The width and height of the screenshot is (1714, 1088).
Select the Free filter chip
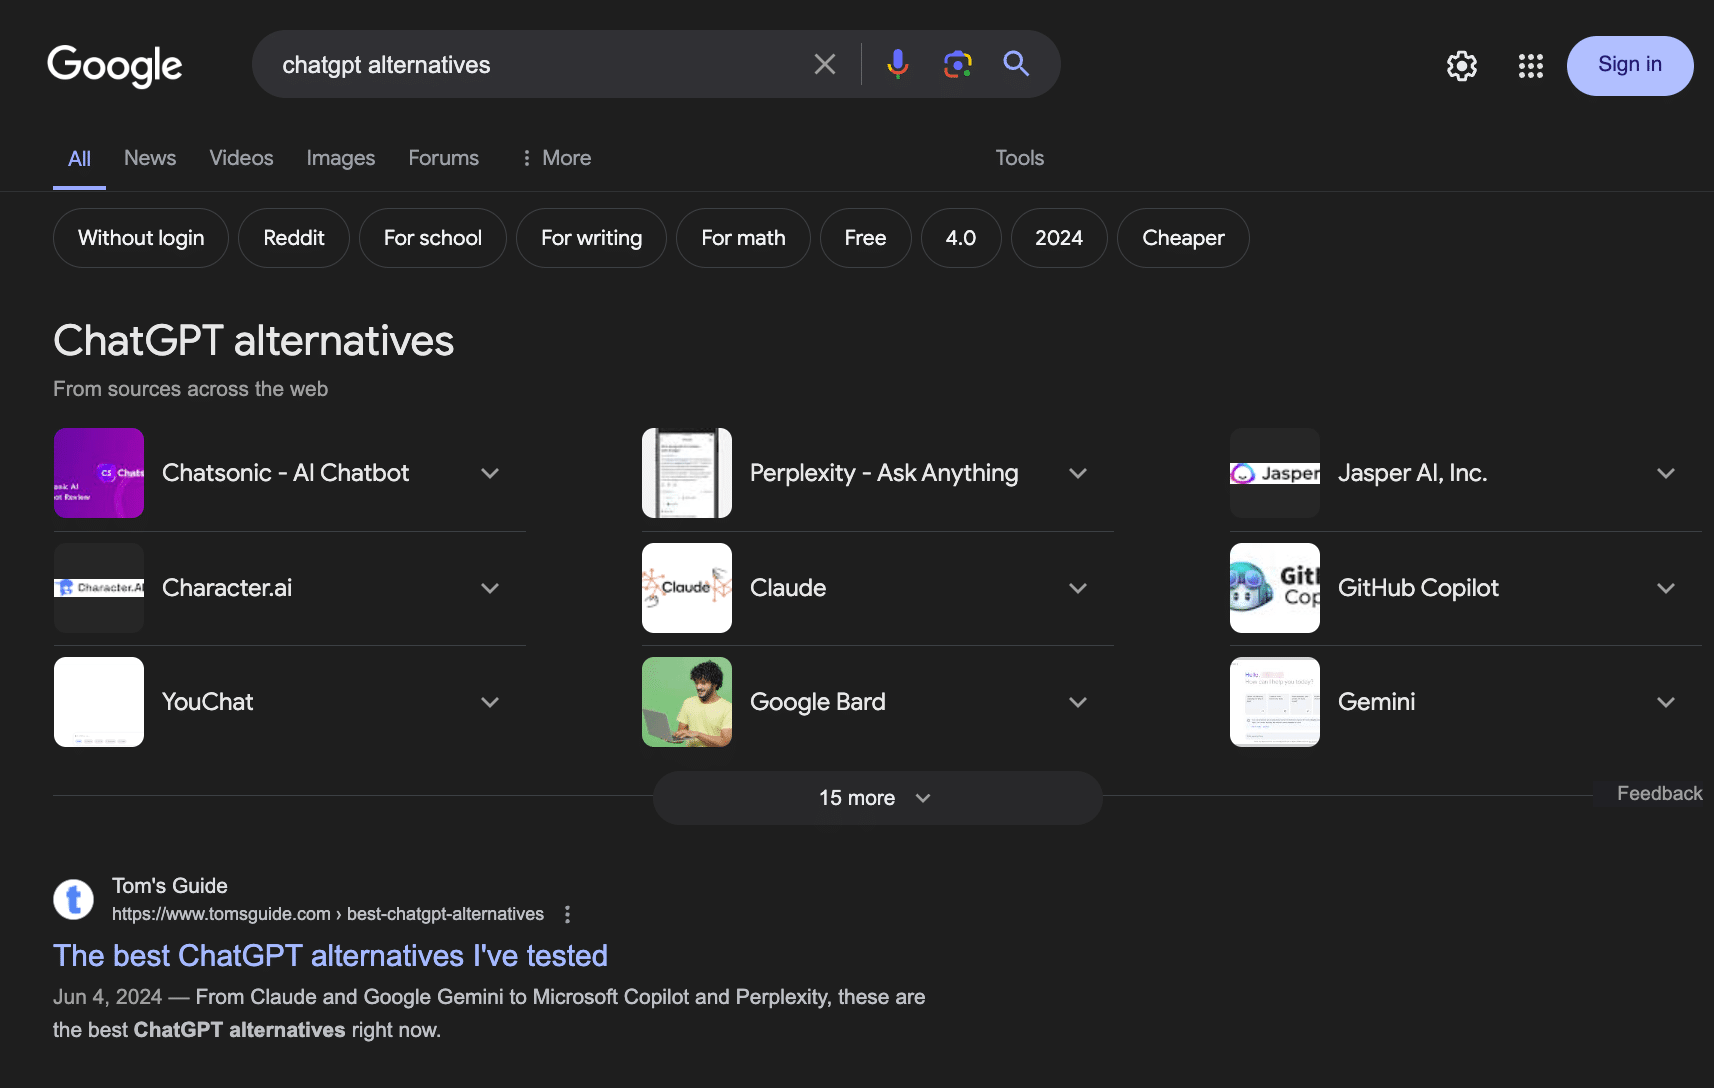coord(866,238)
